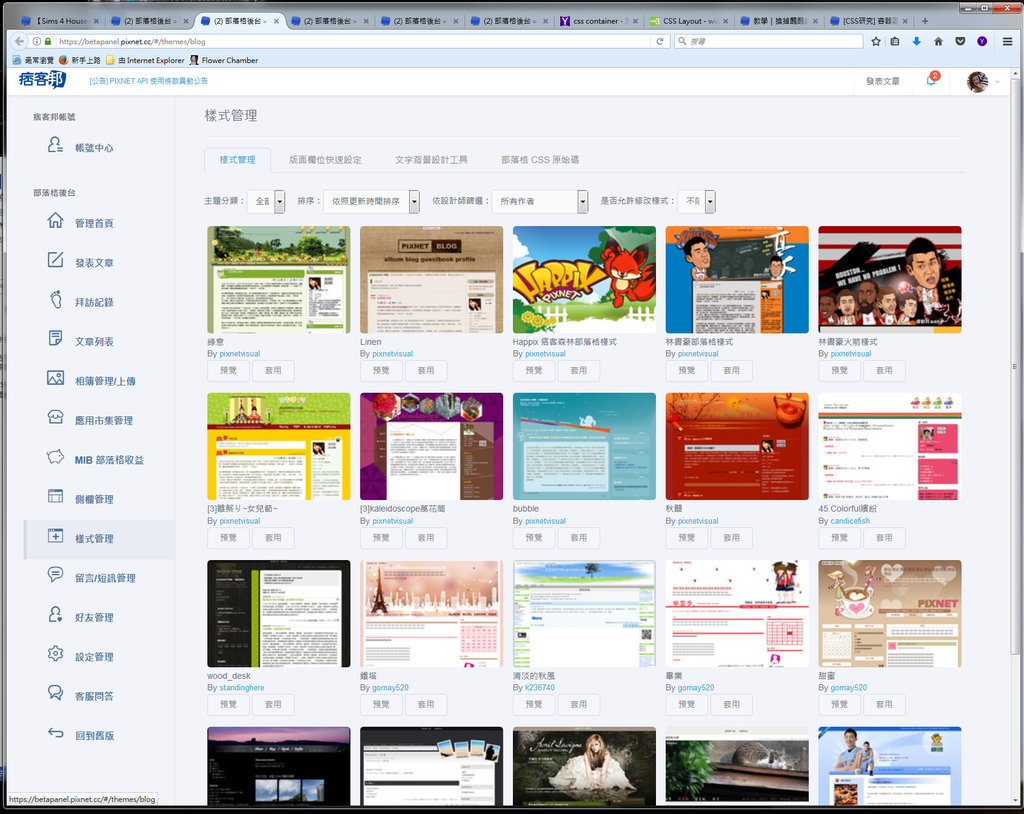The width and height of the screenshot is (1024, 814).
Task: Open 帳號中心 account center icon
Action: [x=56, y=146]
